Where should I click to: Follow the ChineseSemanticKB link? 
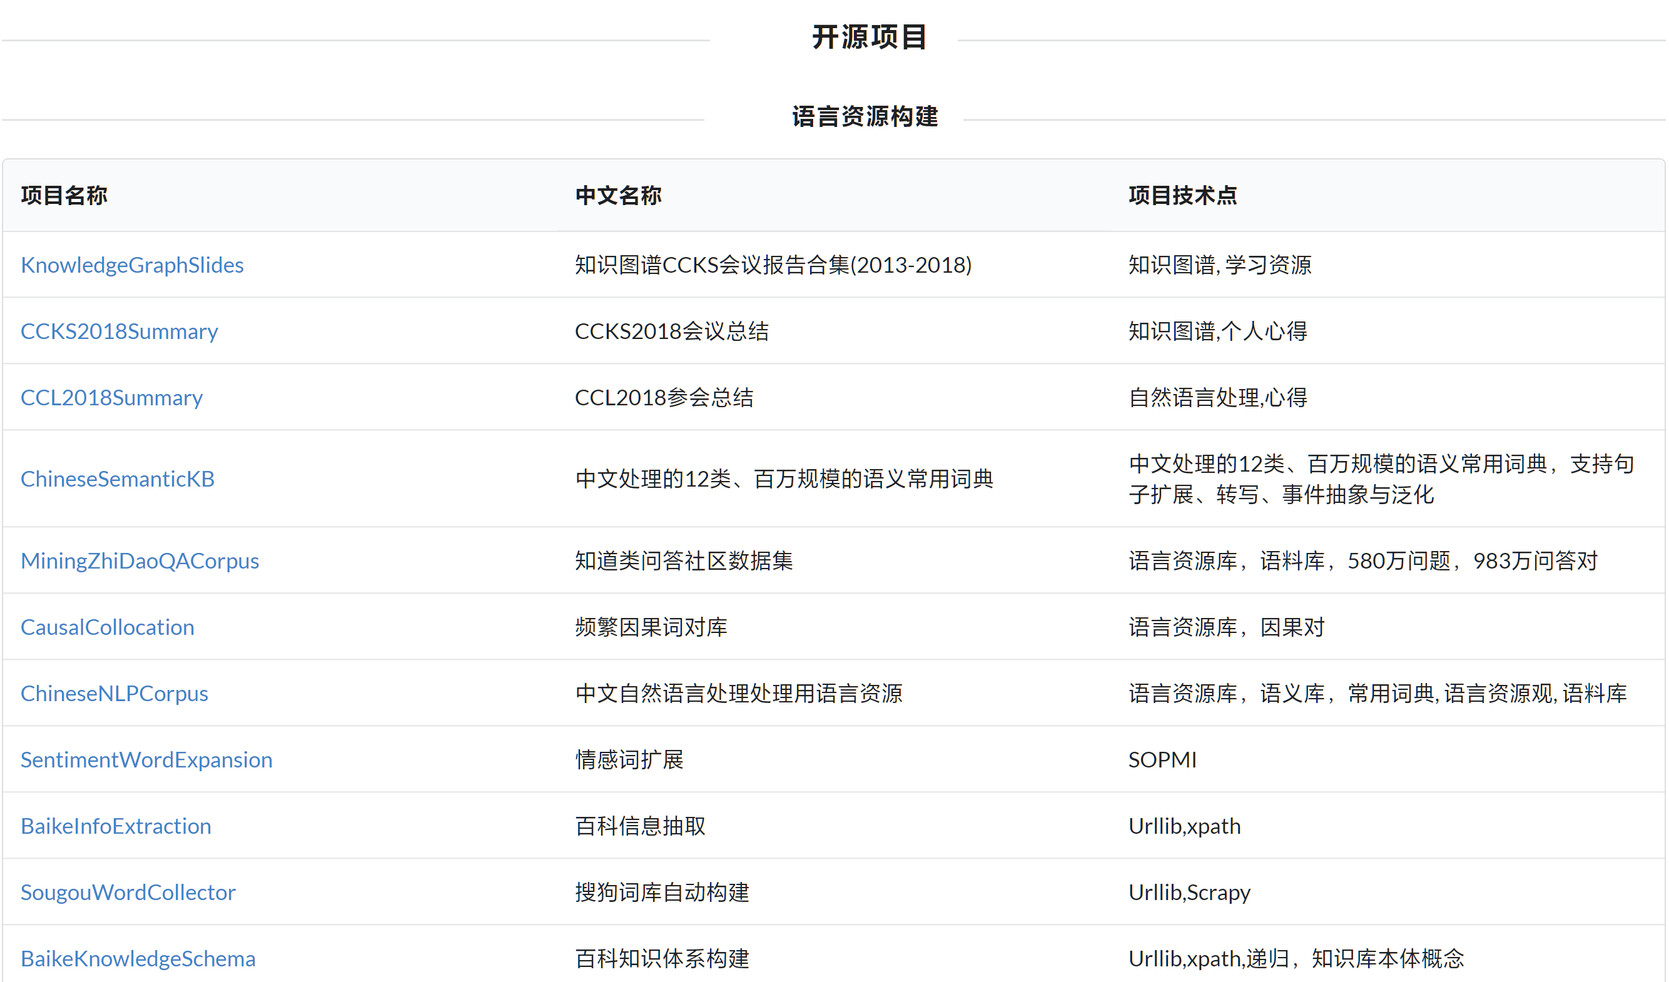coord(117,479)
